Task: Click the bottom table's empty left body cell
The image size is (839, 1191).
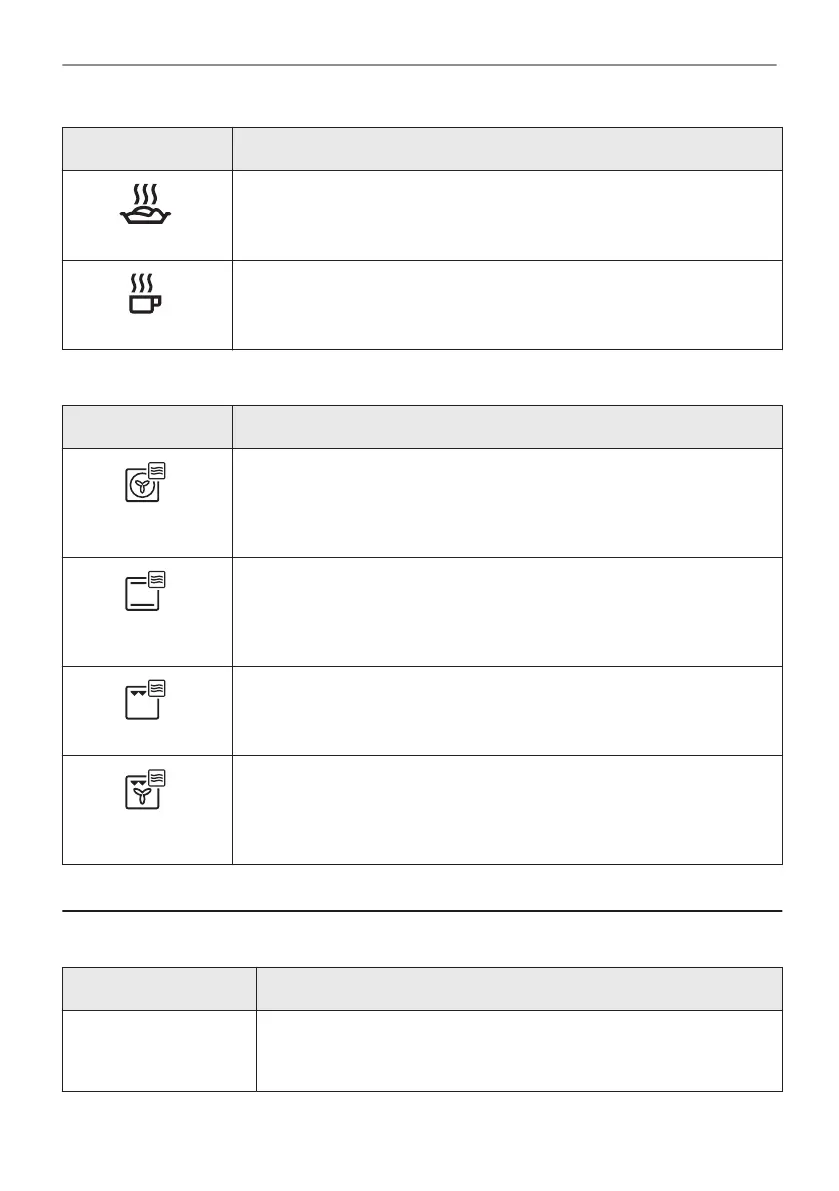Action: click(x=159, y=1050)
